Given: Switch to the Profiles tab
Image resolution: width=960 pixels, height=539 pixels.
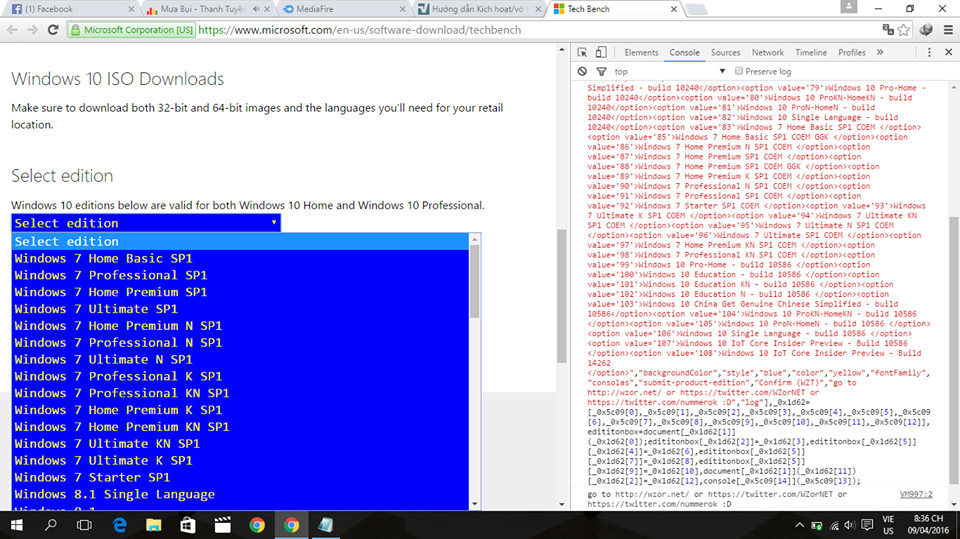Looking at the screenshot, I should click(x=852, y=53).
